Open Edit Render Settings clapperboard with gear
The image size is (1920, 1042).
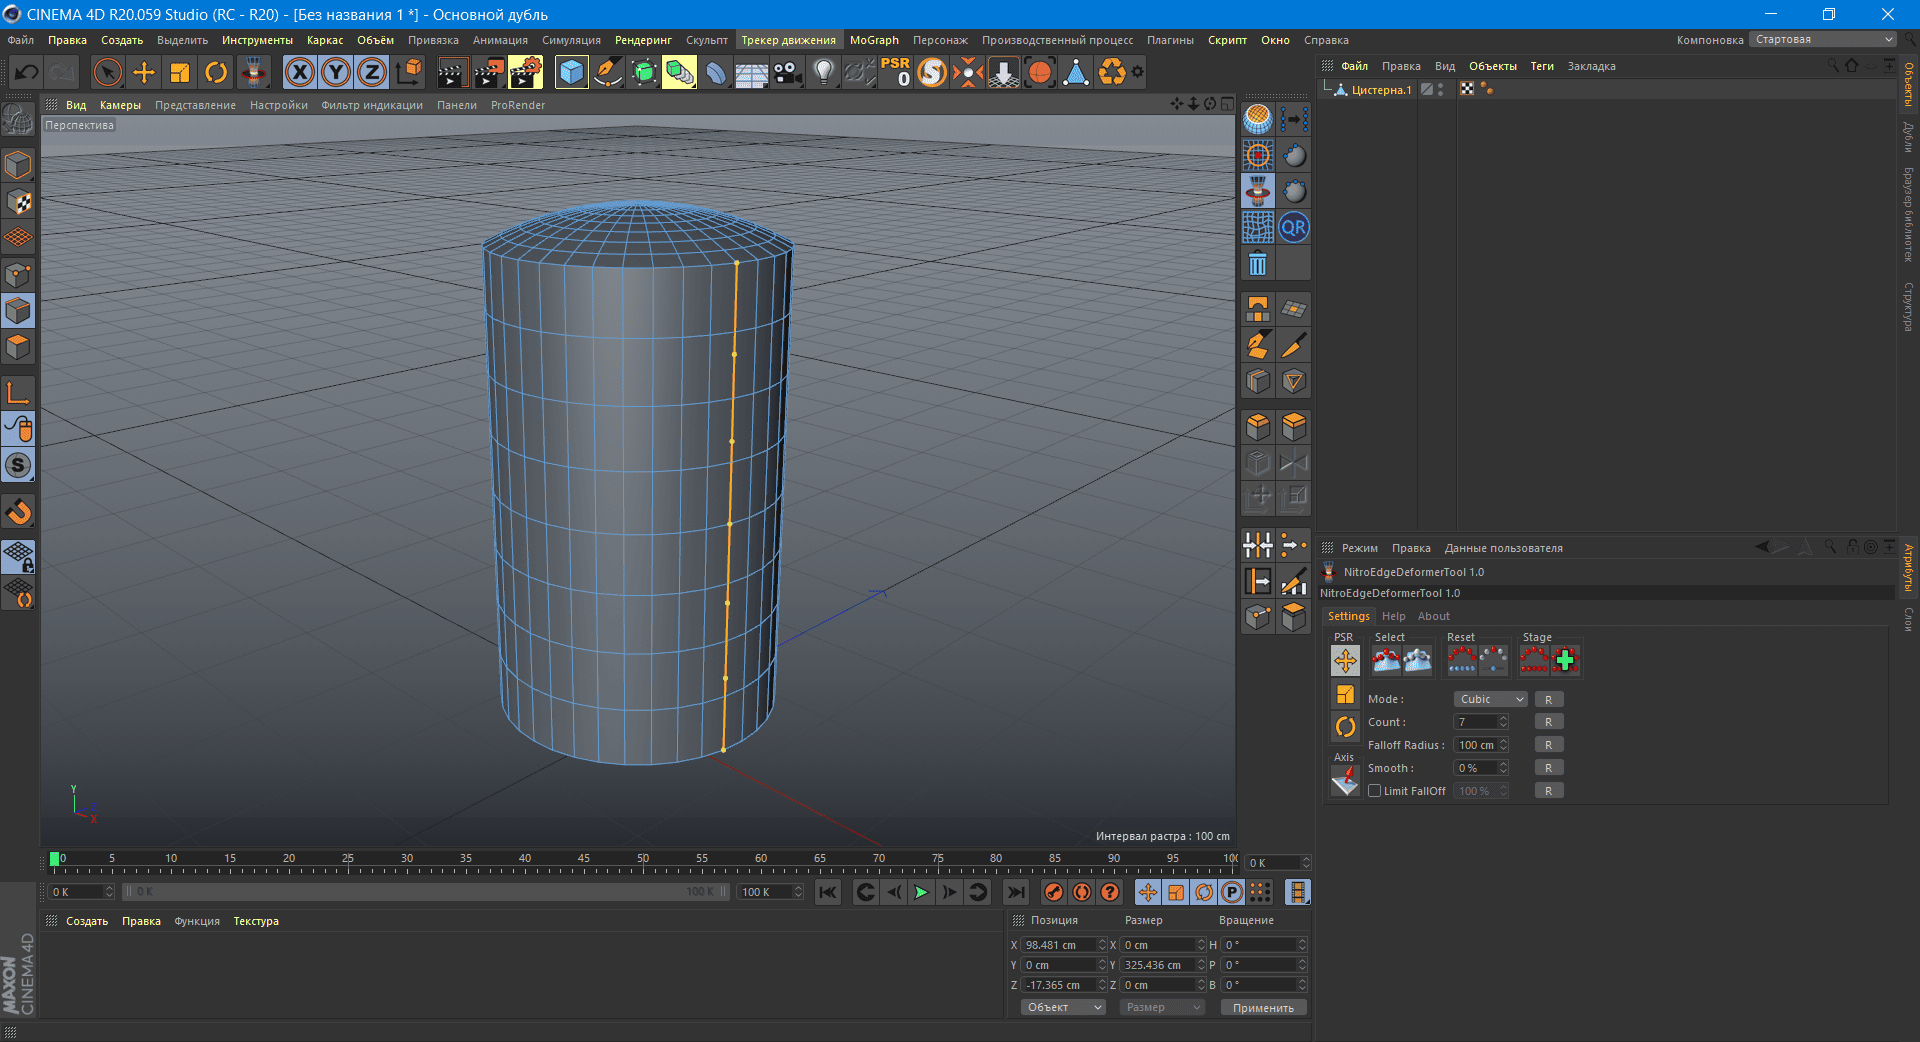tap(525, 72)
